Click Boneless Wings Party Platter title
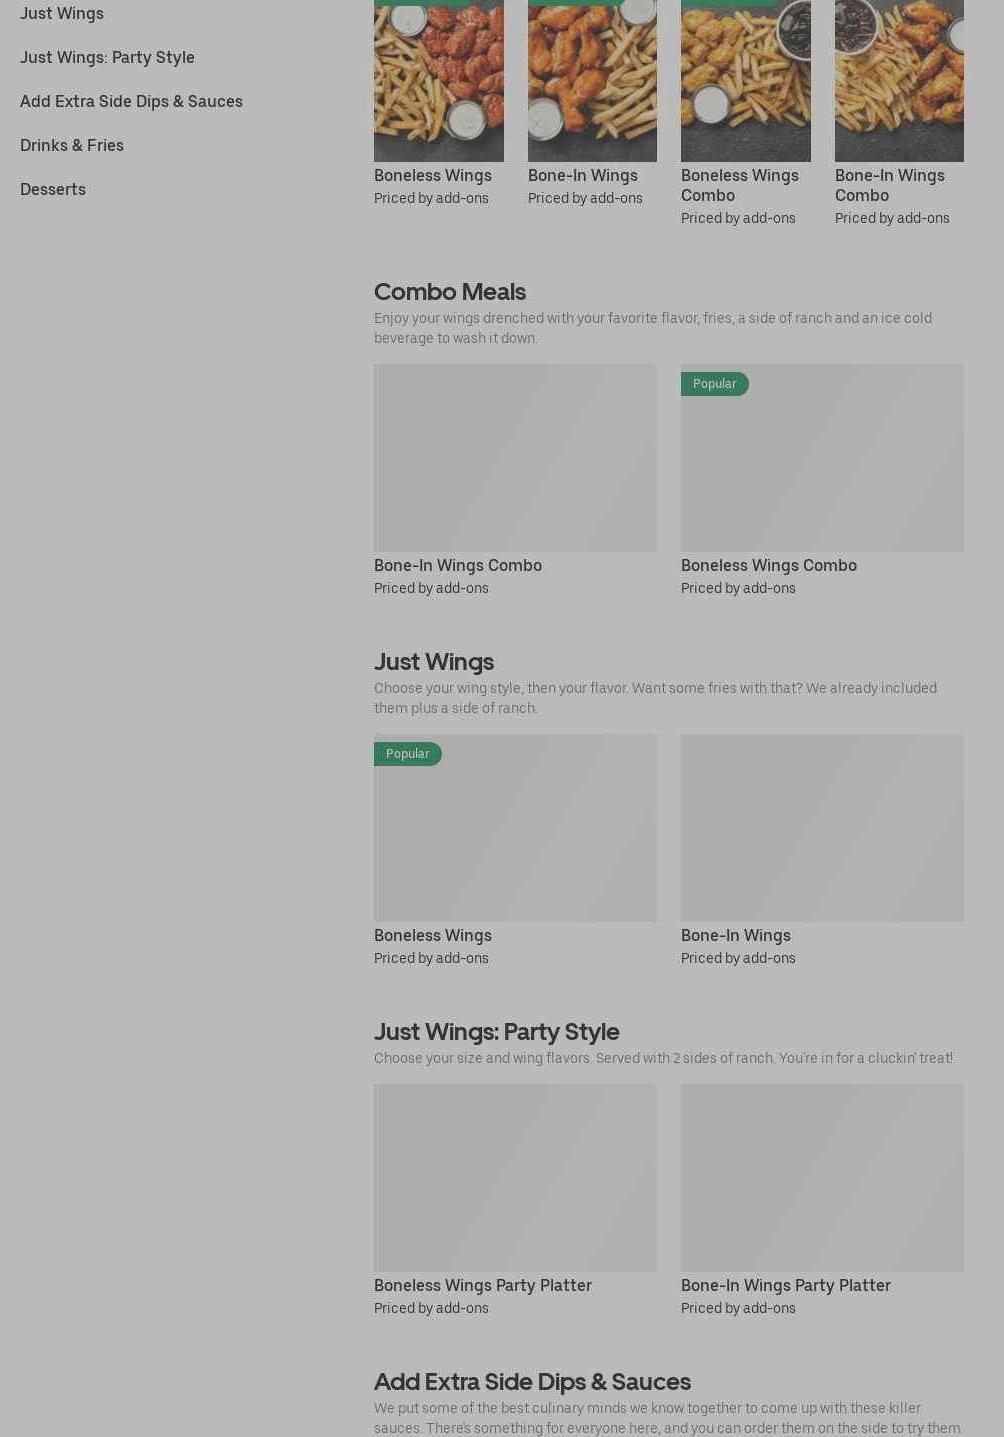The height and width of the screenshot is (1437, 1004). coord(483,1285)
